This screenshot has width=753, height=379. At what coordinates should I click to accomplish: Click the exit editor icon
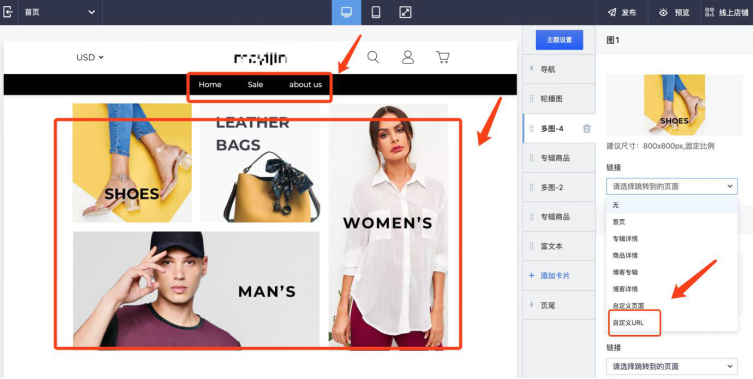[x=8, y=12]
